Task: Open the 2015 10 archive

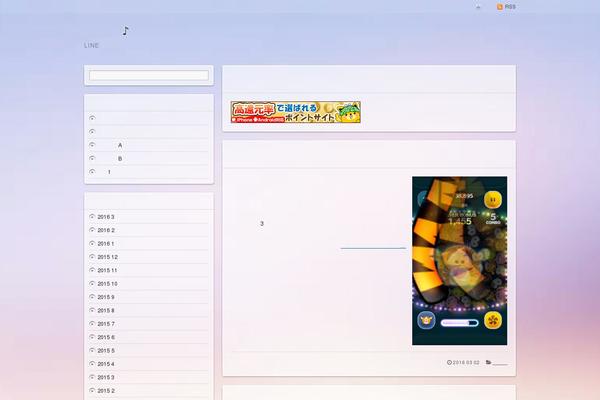Action: coord(108,284)
